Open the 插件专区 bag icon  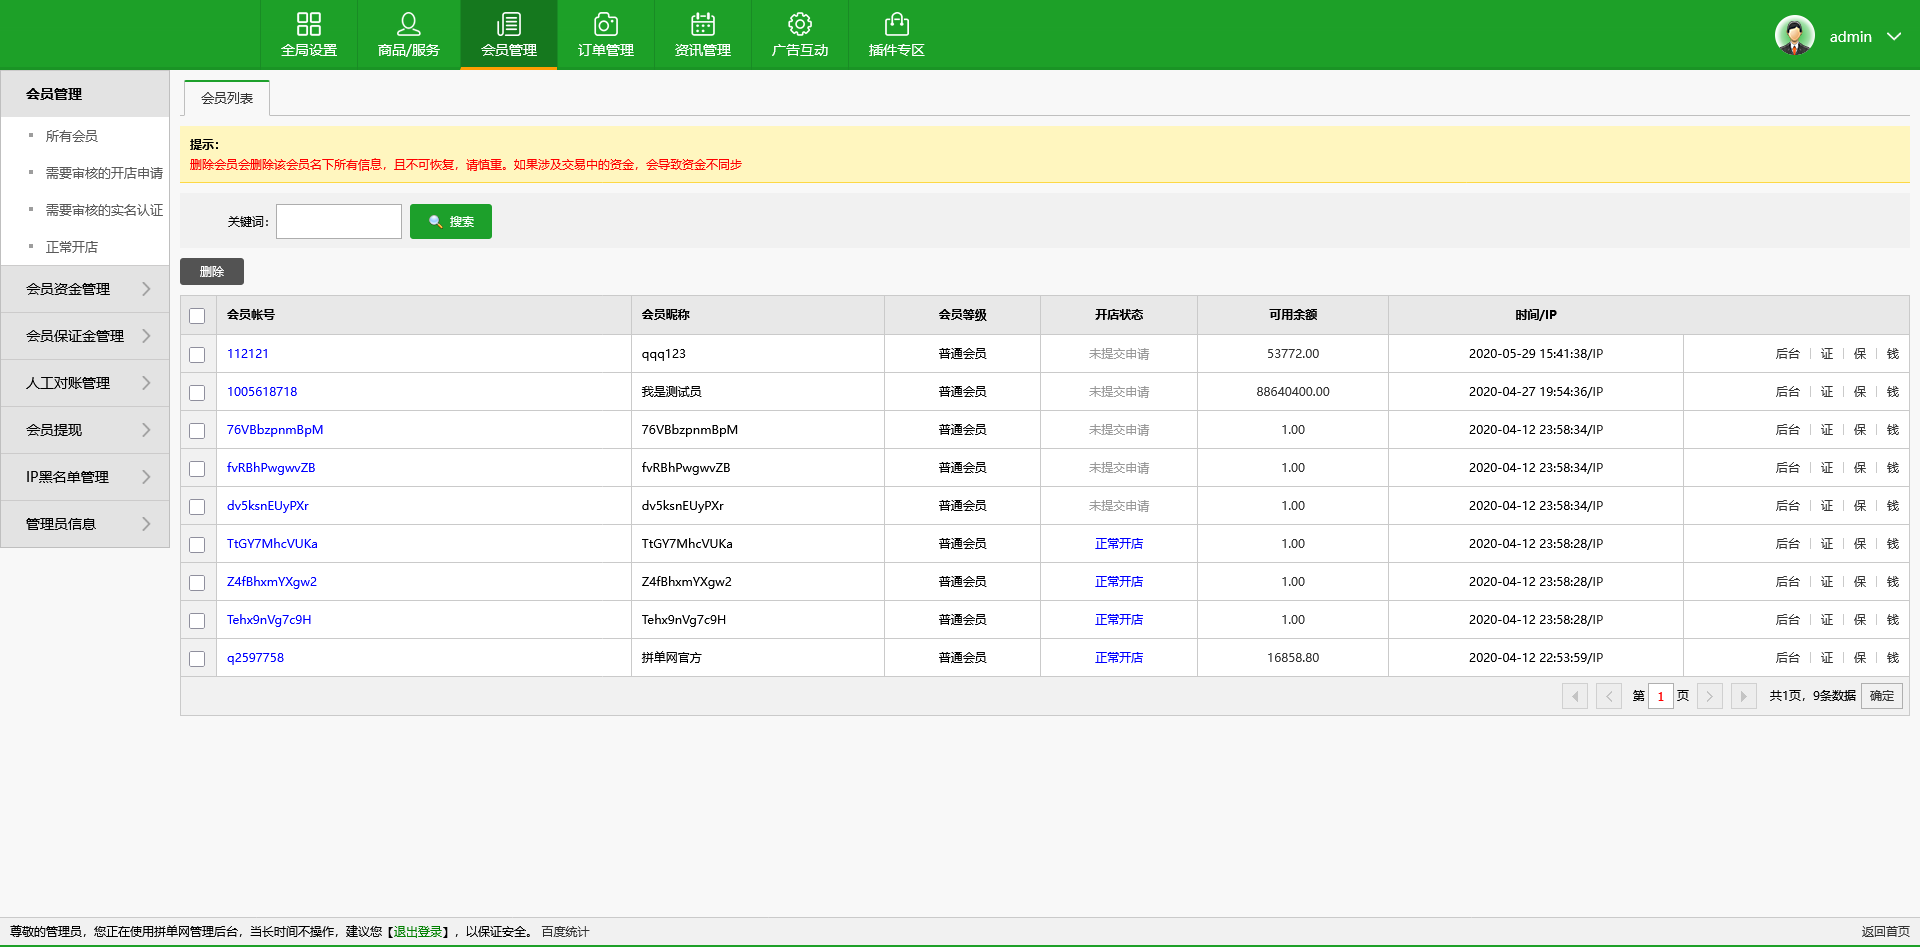(897, 24)
